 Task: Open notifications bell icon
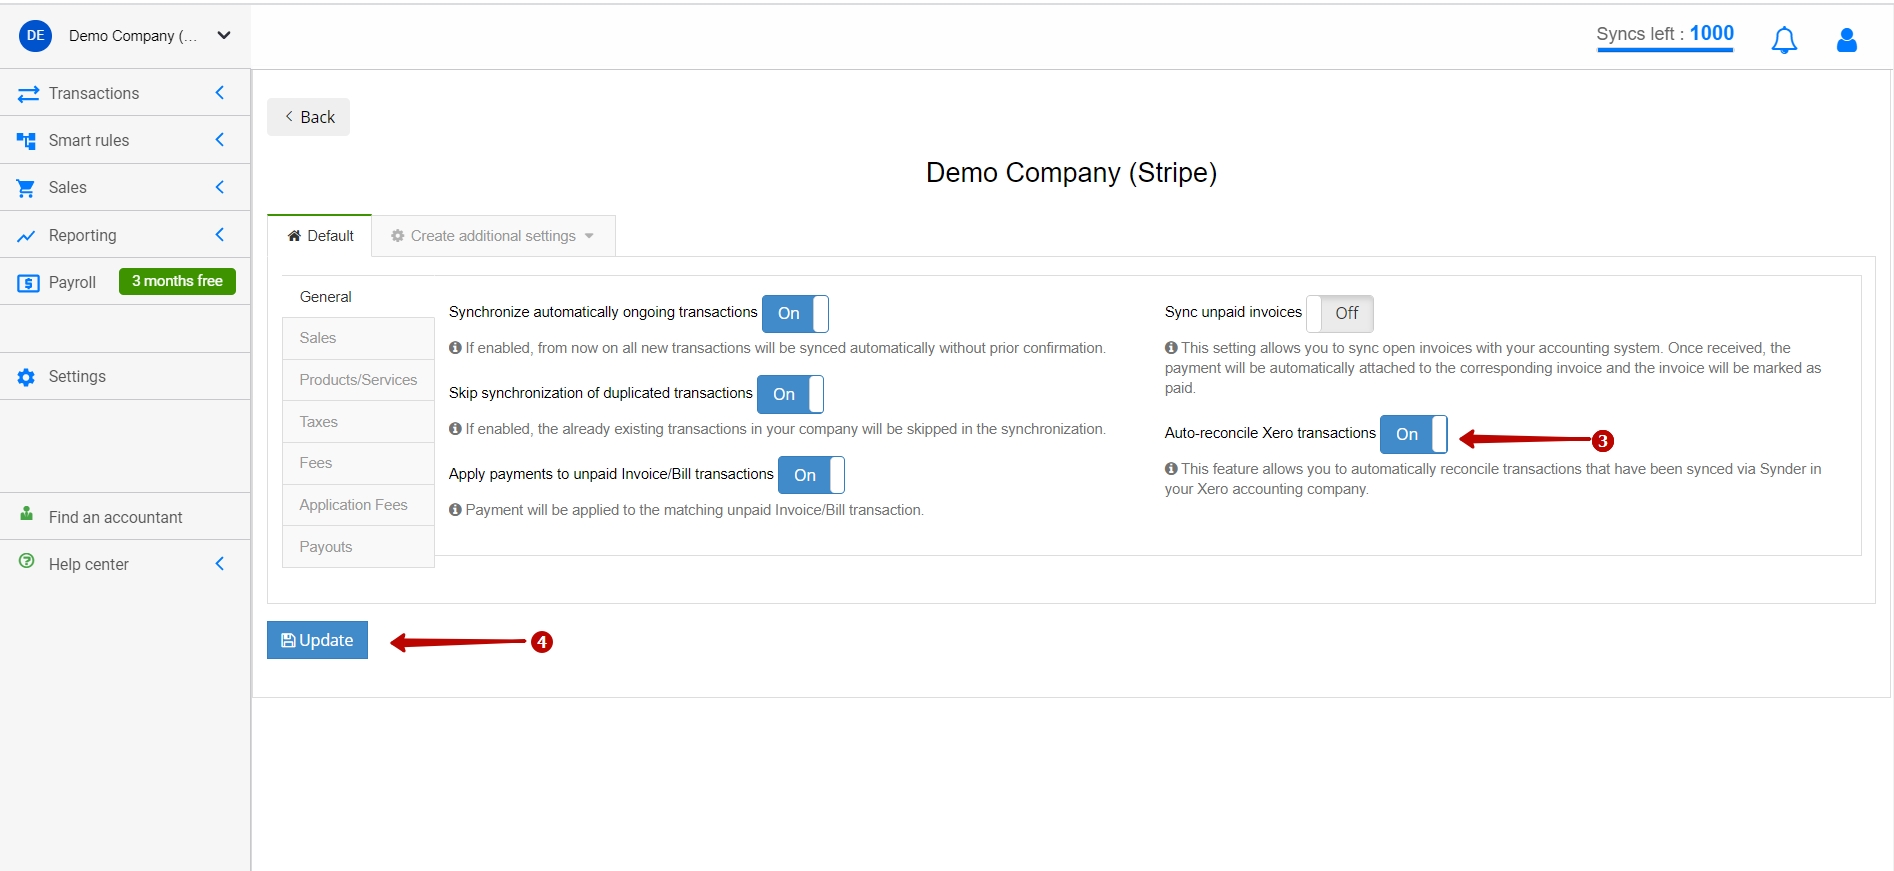[1784, 40]
